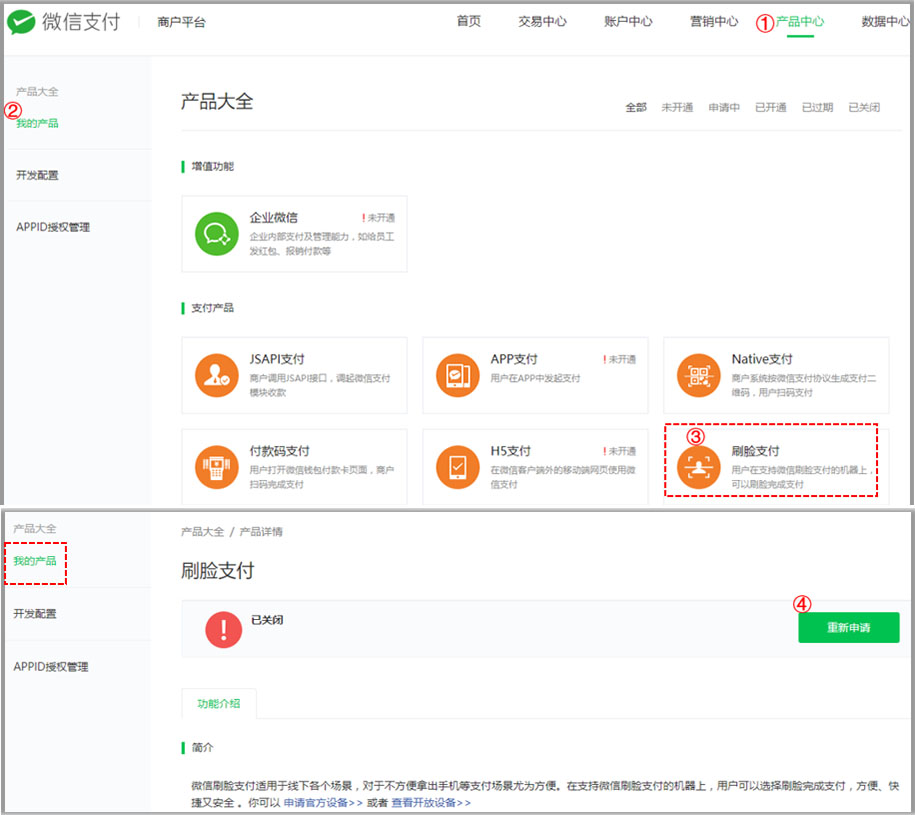Open the APP支付 product title
Viewport: 915px width, 815px height.
514,359
